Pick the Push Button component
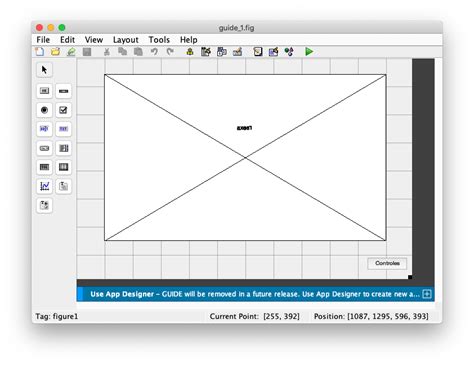This screenshot has width=474, height=365. (44, 91)
